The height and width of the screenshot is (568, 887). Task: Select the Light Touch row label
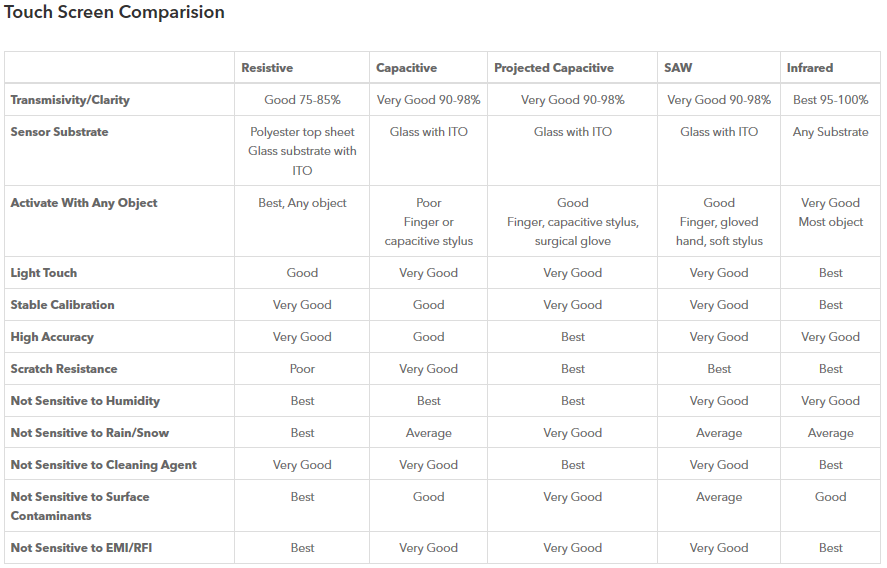coord(44,273)
